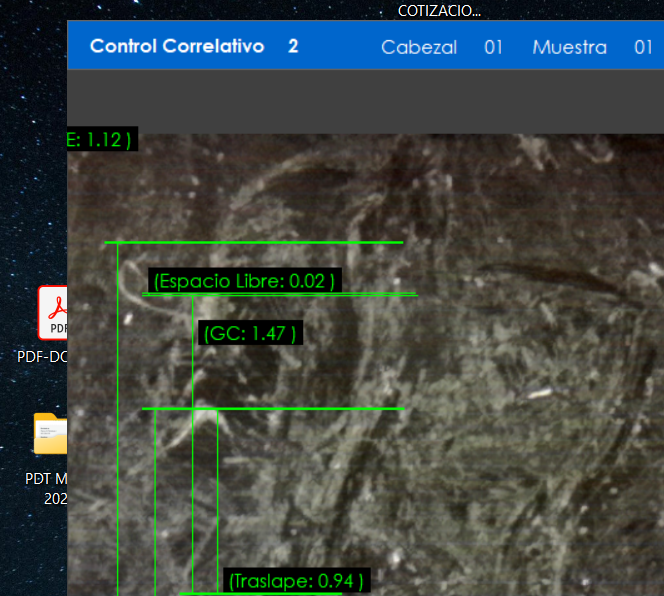Select the PDT M folder icon on desktop
Image resolution: width=664 pixels, height=596 pixels.
(x=50, y=435)
